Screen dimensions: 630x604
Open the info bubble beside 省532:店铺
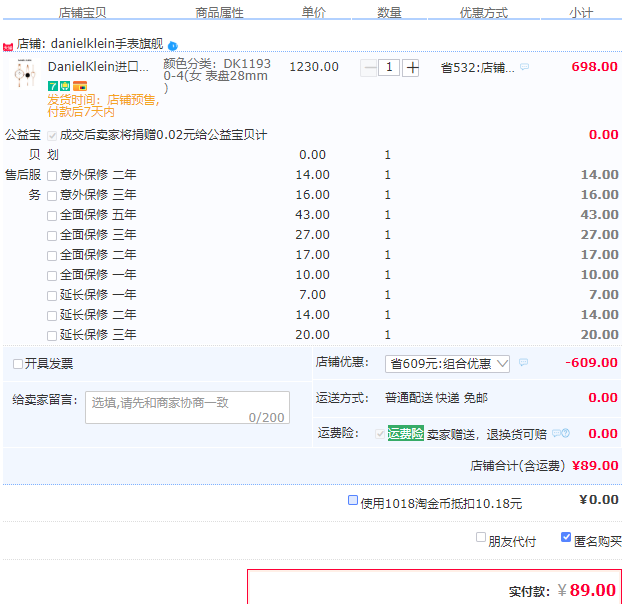click(x=524, y=67)
